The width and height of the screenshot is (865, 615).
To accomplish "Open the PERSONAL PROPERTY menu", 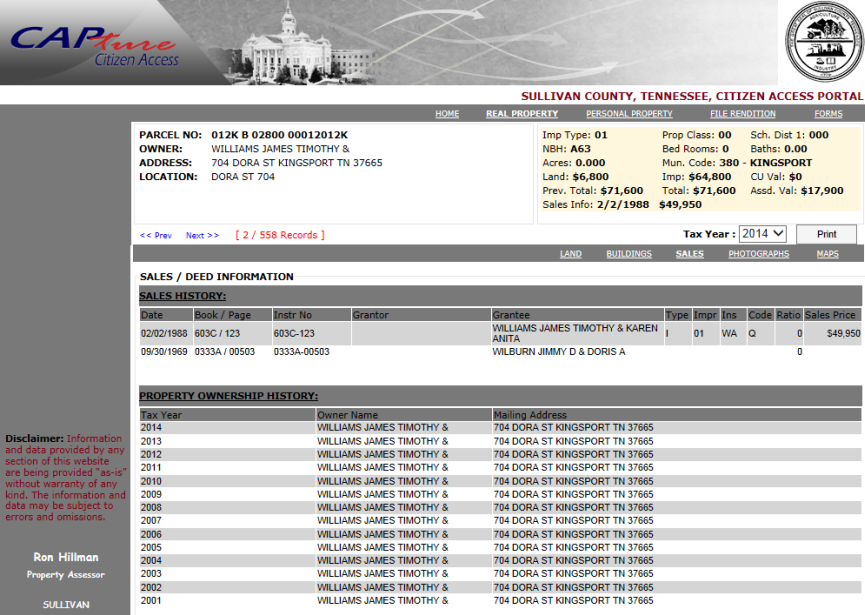I will tap(629, 114).
